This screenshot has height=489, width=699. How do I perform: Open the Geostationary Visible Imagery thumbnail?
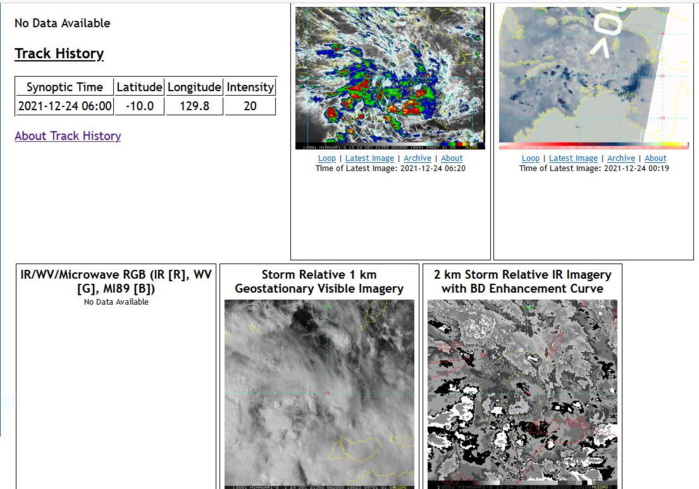point(318,392)
